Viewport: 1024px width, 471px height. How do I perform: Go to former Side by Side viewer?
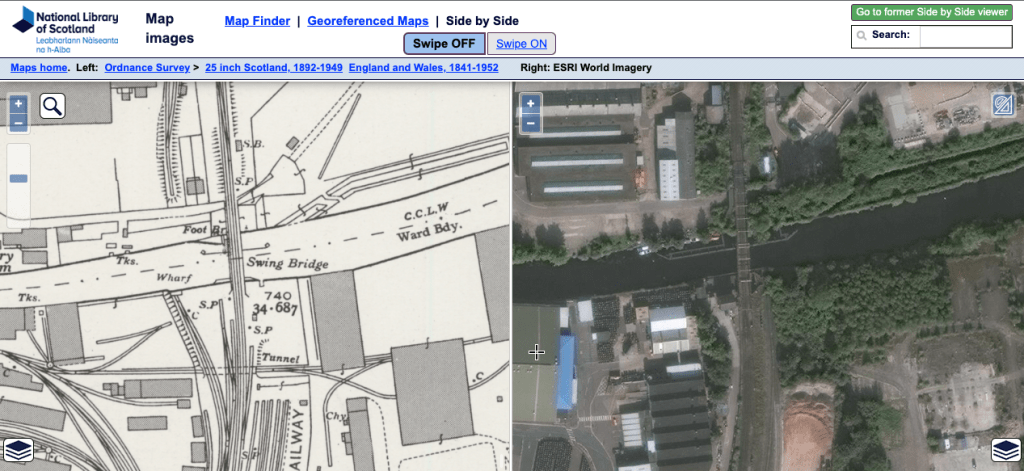[931, 12]
